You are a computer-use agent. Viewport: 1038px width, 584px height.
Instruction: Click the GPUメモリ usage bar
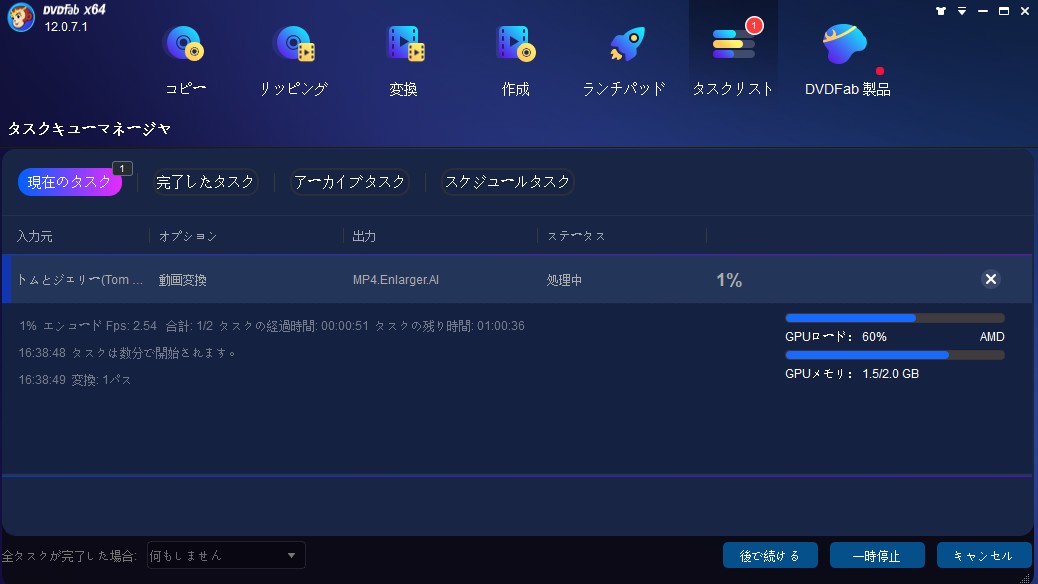click(894, 356)
